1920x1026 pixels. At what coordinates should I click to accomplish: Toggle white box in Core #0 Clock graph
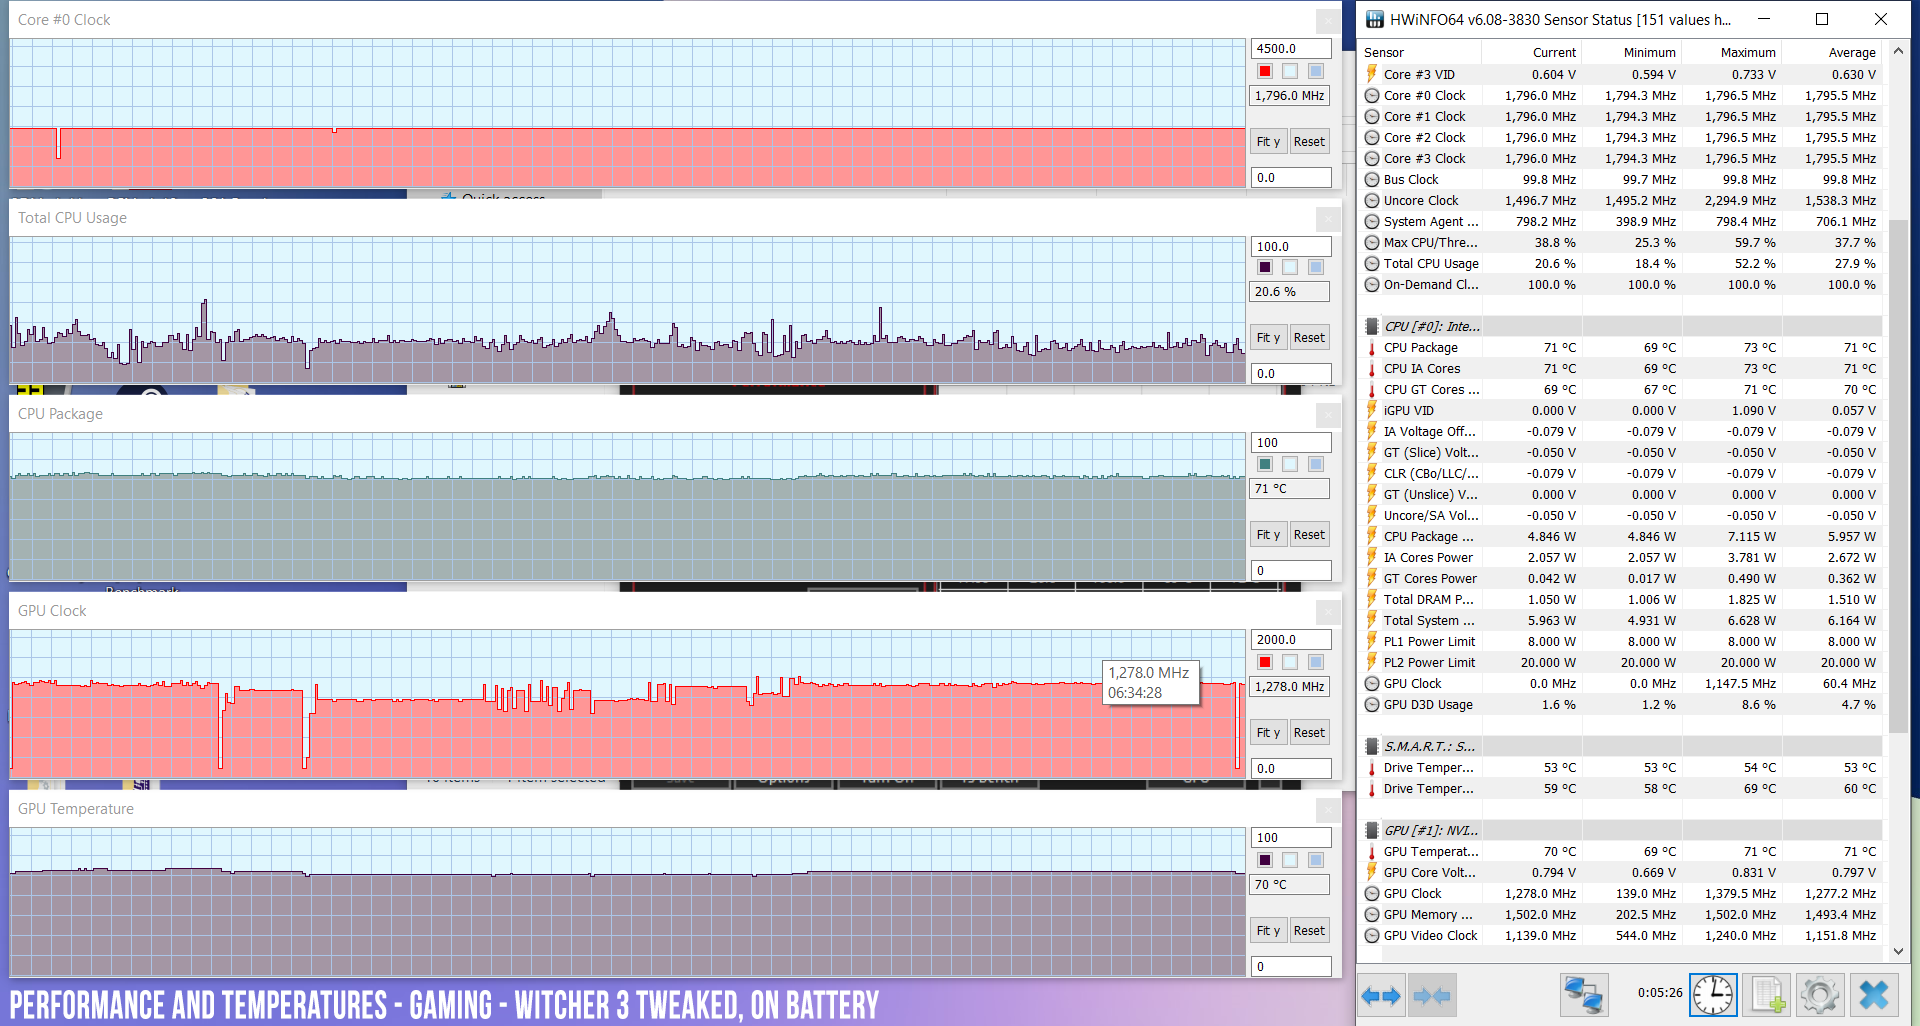pyautogui.click(x=1290, y=71)
